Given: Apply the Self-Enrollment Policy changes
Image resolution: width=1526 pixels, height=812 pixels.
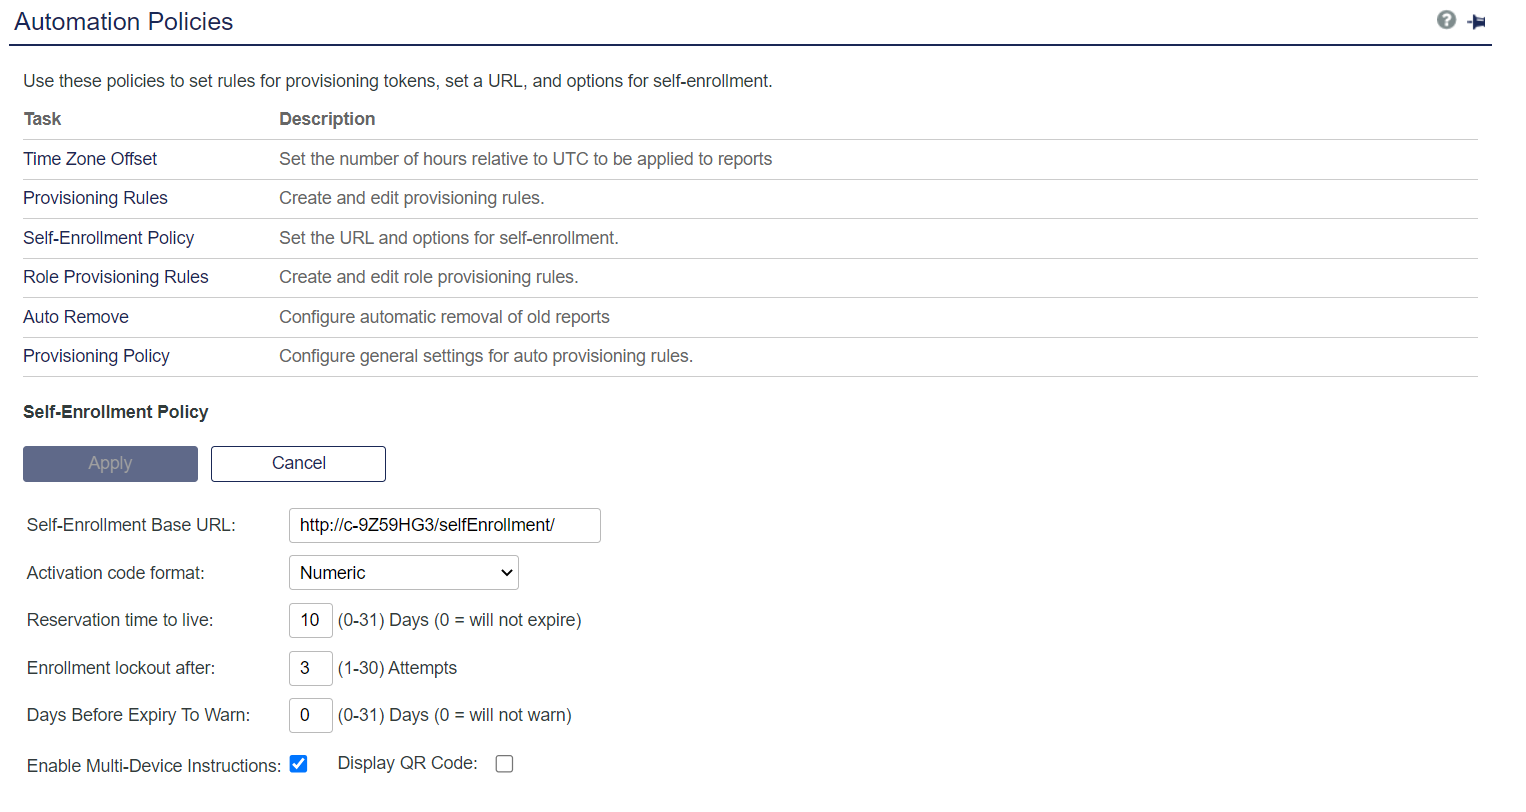Looking at the screenshot, I should (x=110, y=463).
